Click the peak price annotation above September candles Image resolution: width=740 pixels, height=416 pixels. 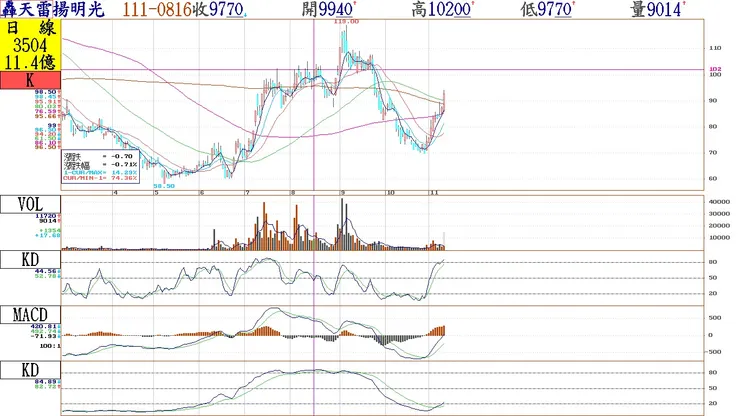pos(346,22)
